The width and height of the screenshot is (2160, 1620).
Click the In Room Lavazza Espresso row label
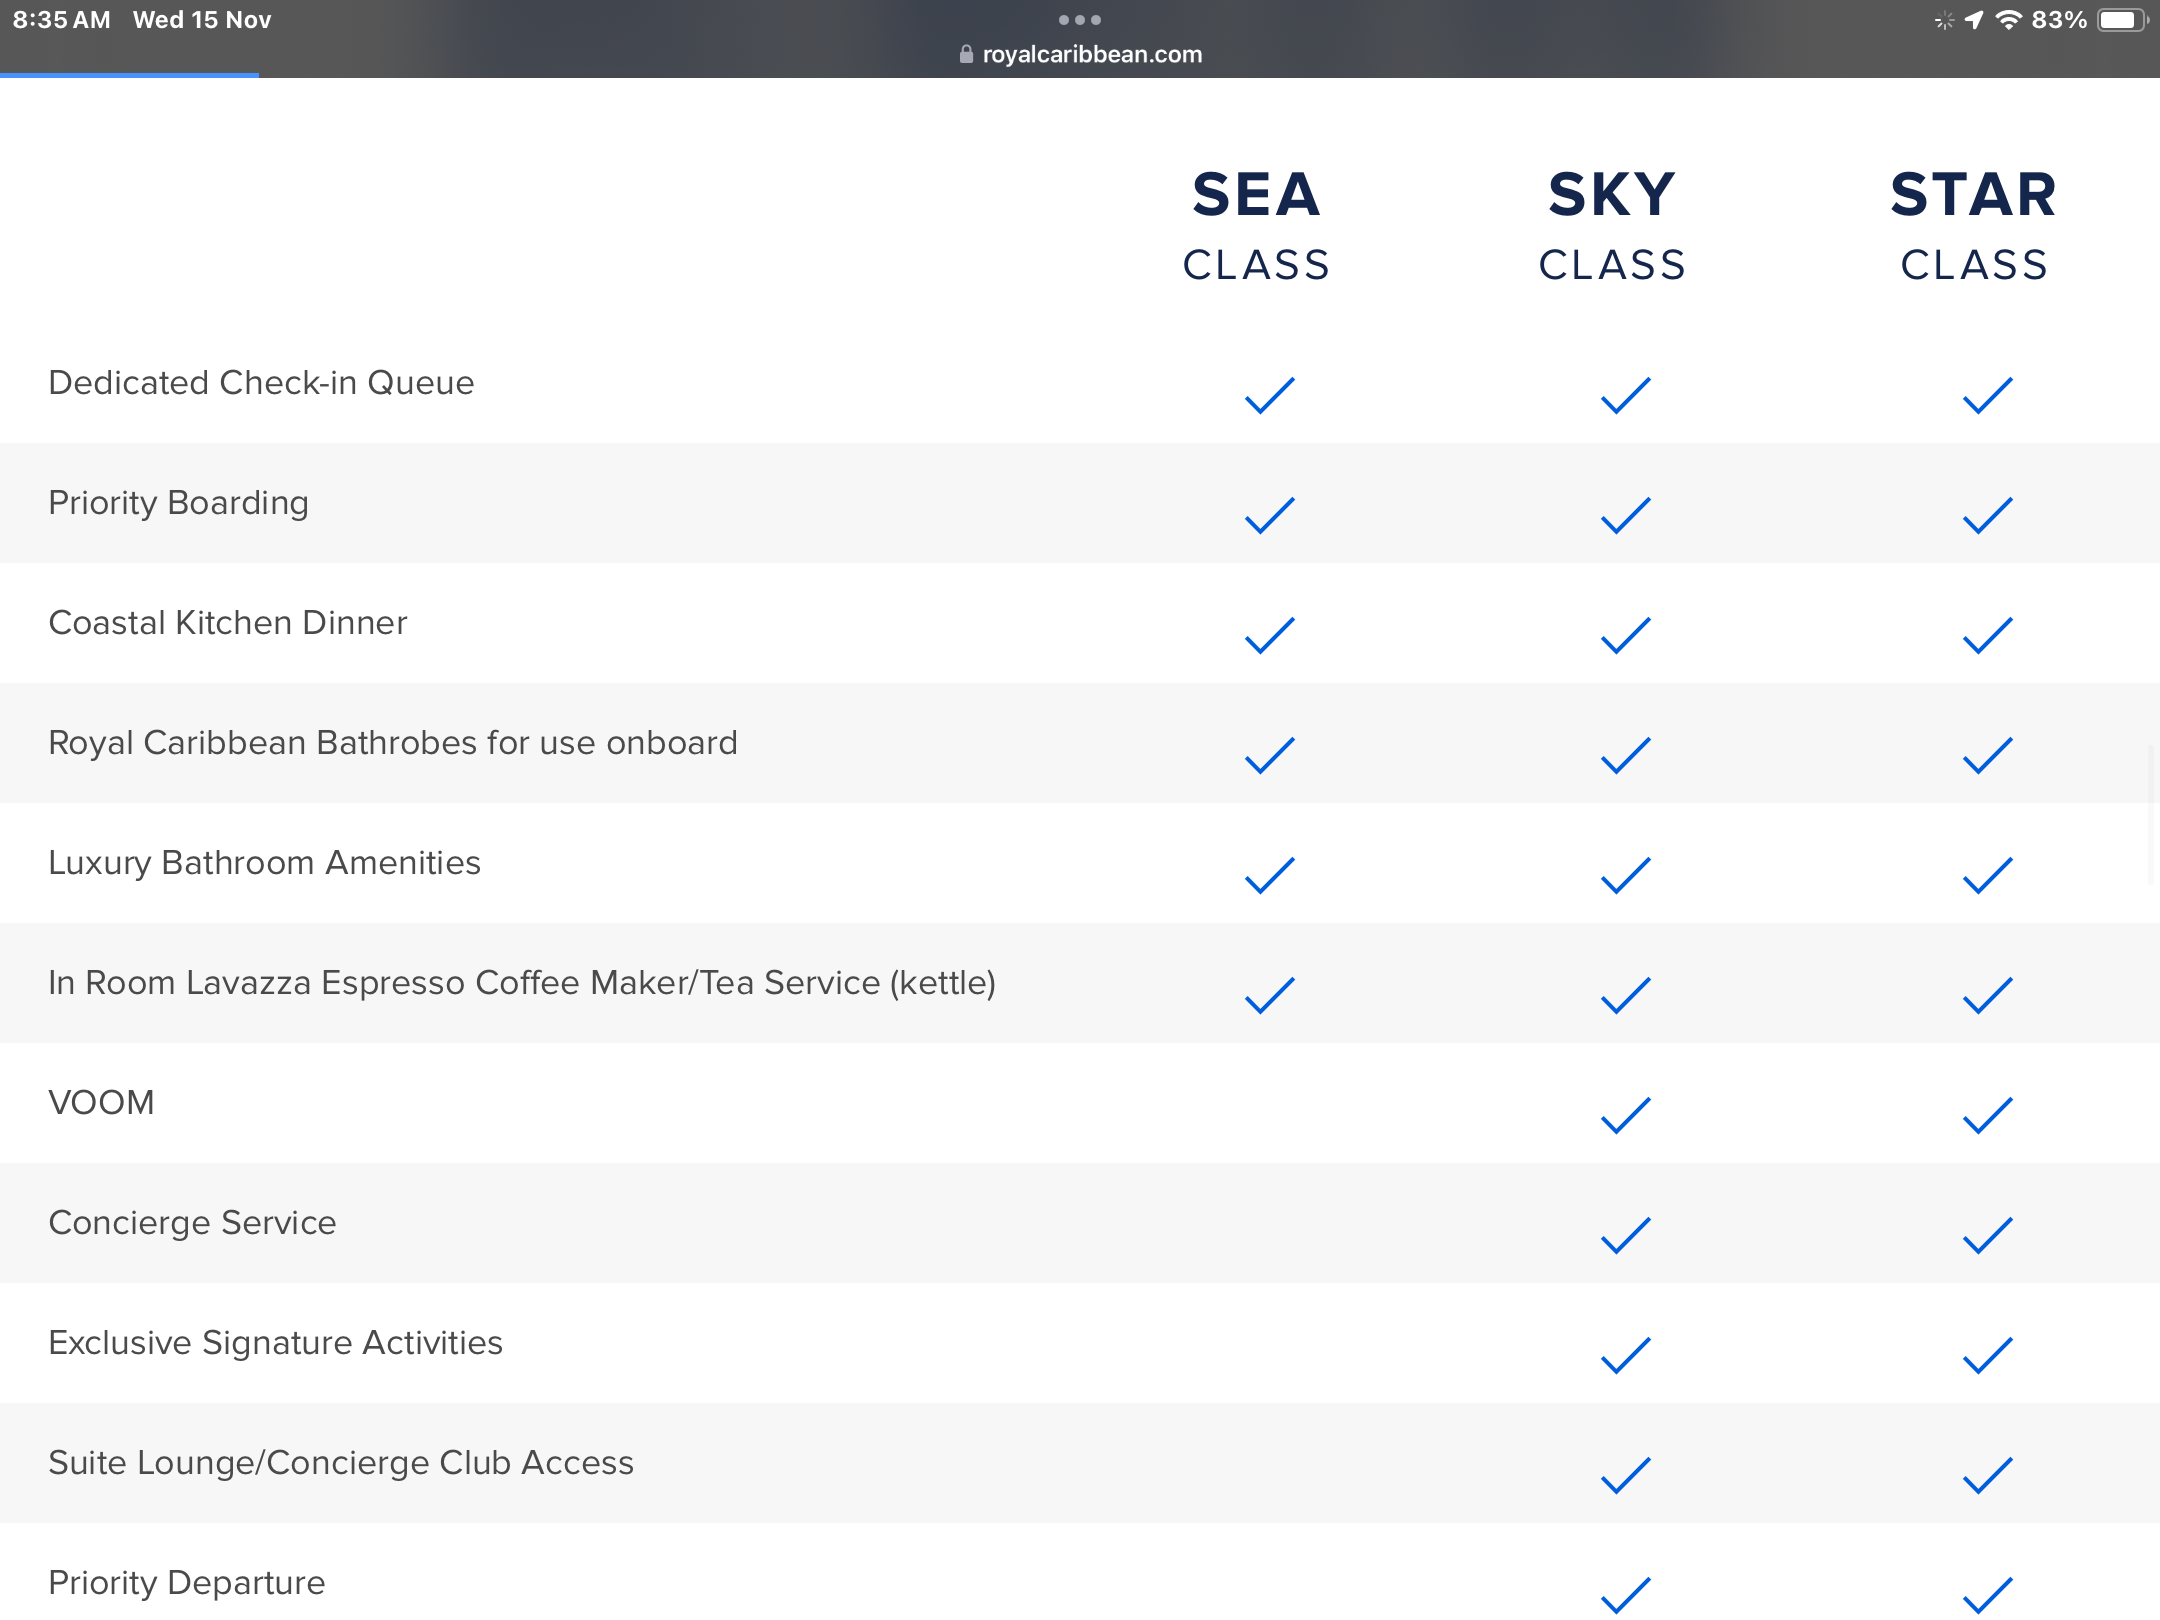[x=522, y=983]
